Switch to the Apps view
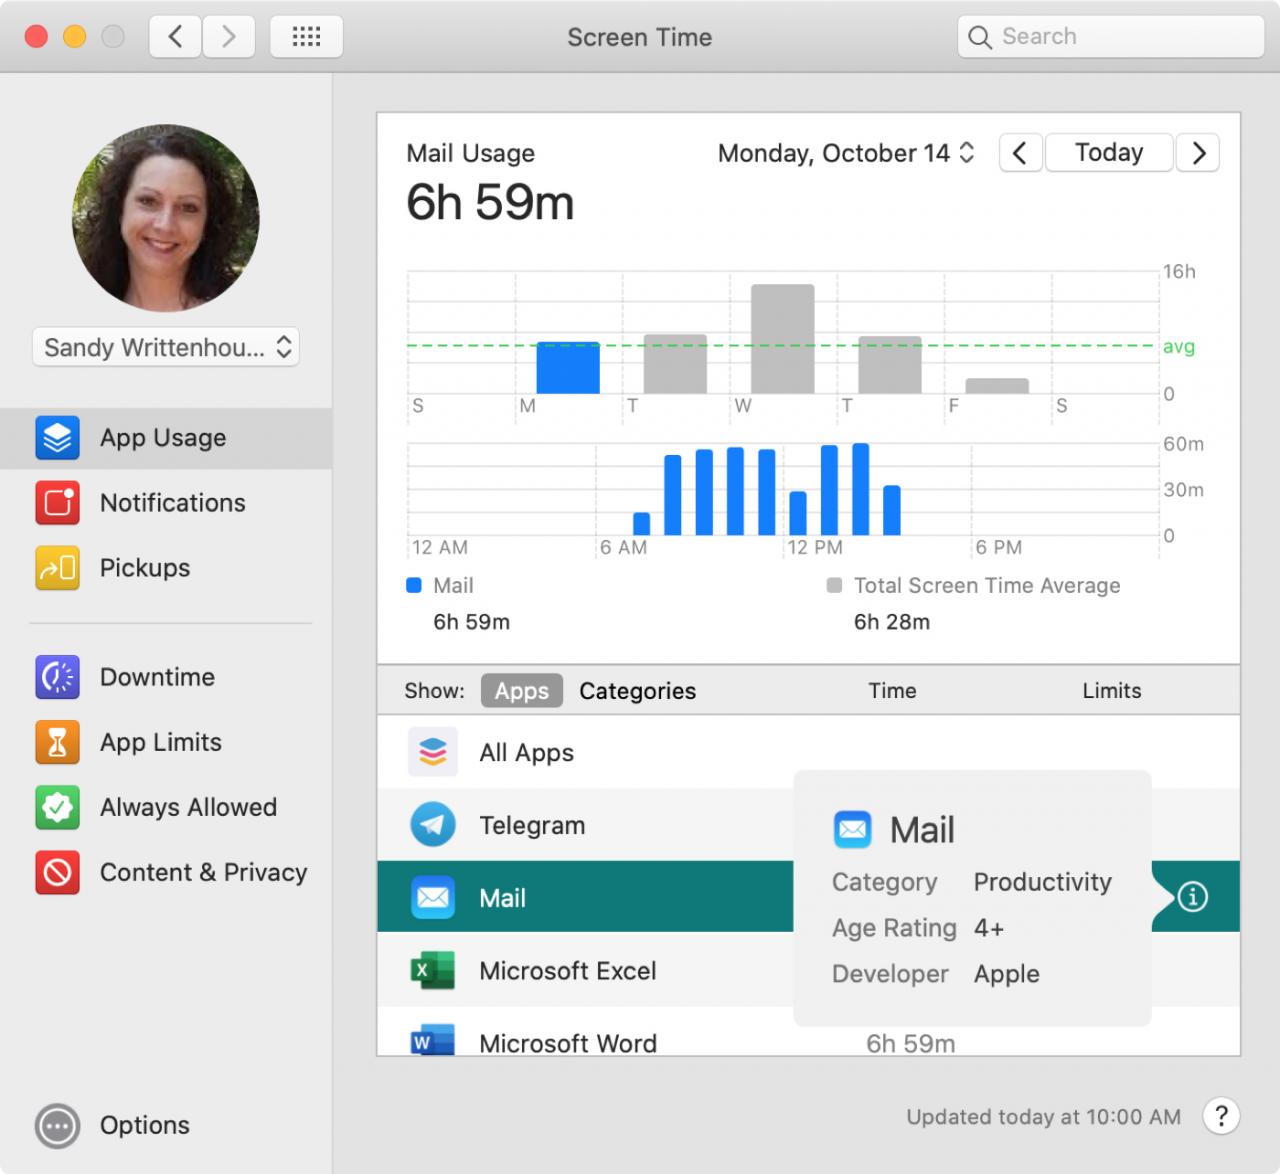Viewport: 1280px width, 1174px height. pyautogui.click(x=522, y=691)
